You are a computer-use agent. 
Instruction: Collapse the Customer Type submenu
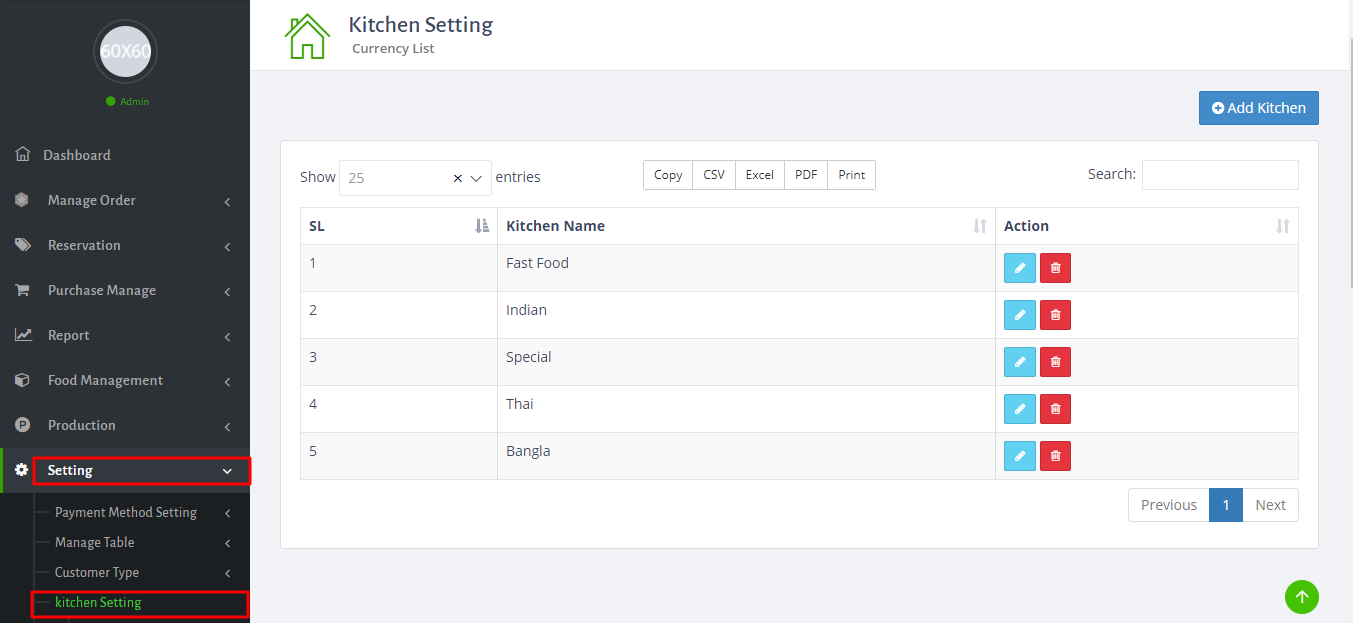tap(96, 571)
